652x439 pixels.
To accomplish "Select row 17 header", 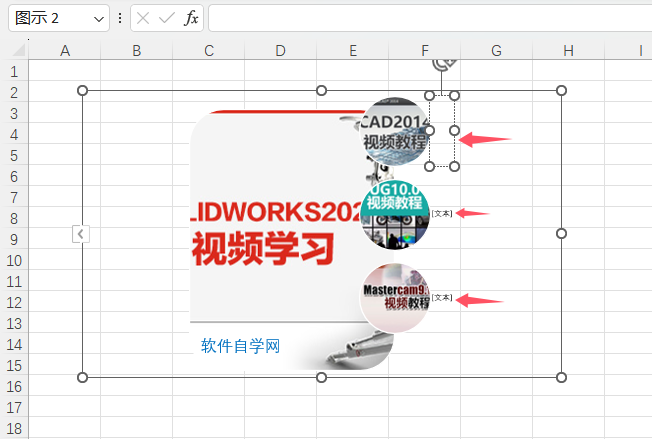I will tap(14, 407).
